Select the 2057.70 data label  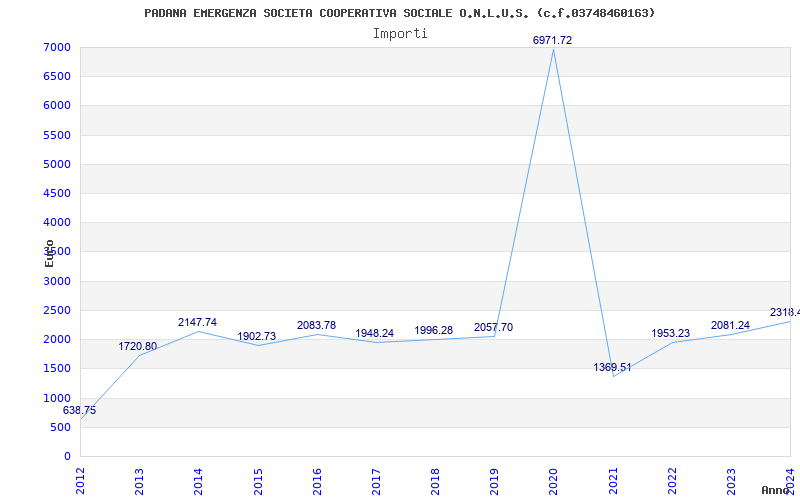[x=493, y=328]
